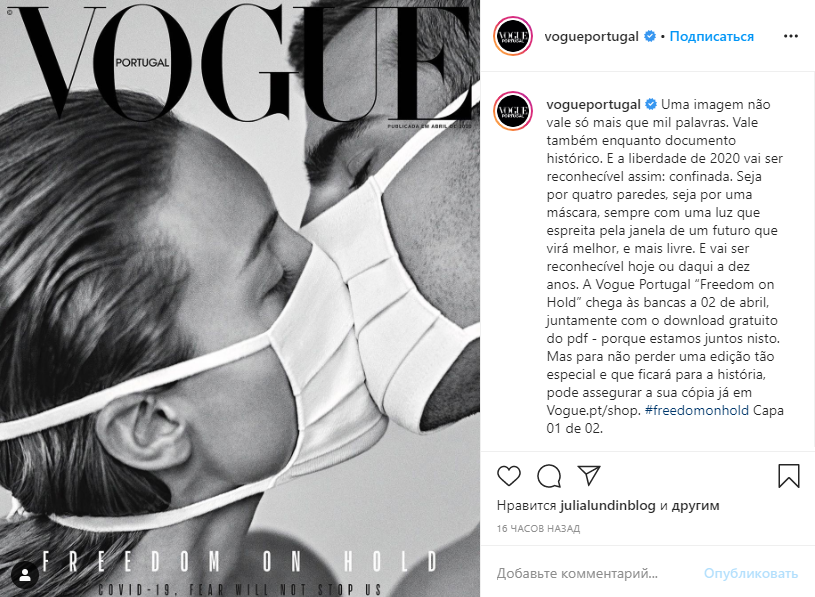The height and width of the screenshot is (597, 815).
Task: Follow the account via Подписаться
Action: 711,36
